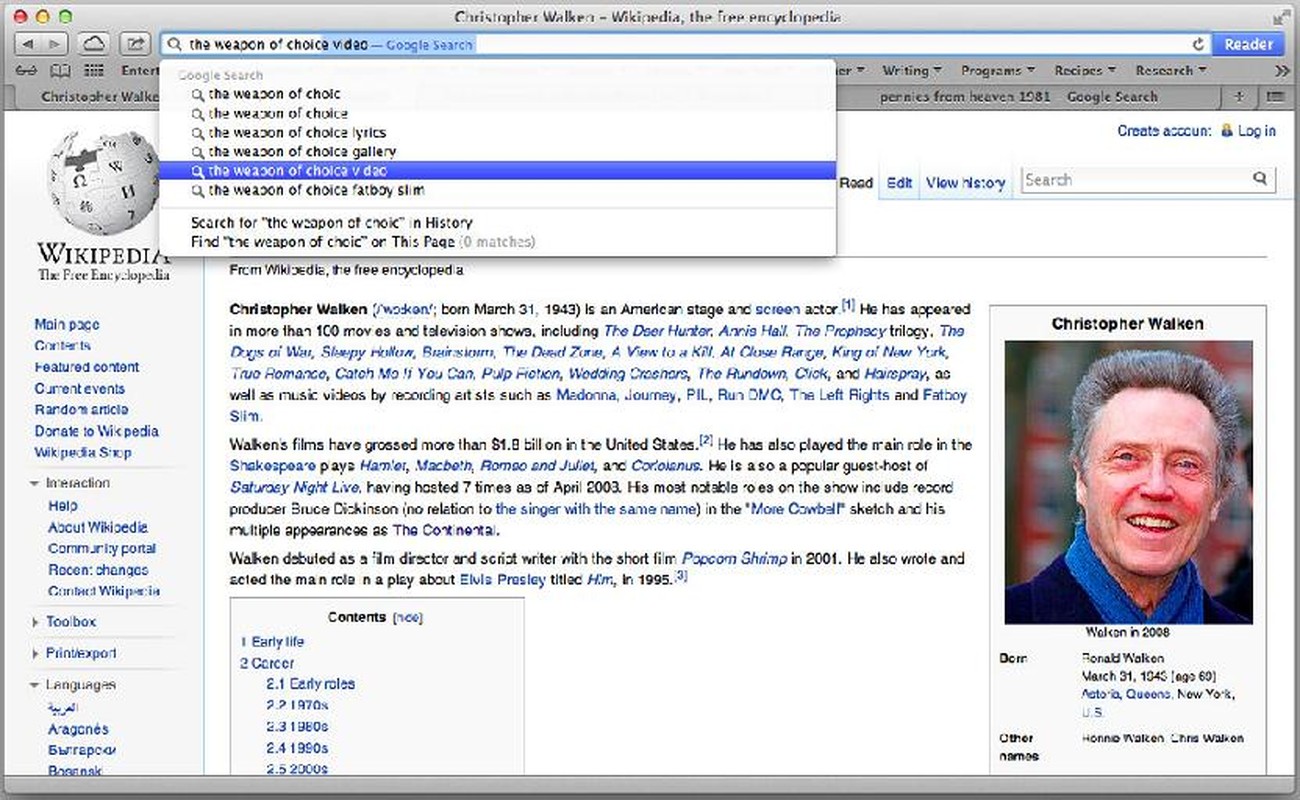Open the Random article sidebar link
Screen dimensions: 1300x800
tap(81, 409)
